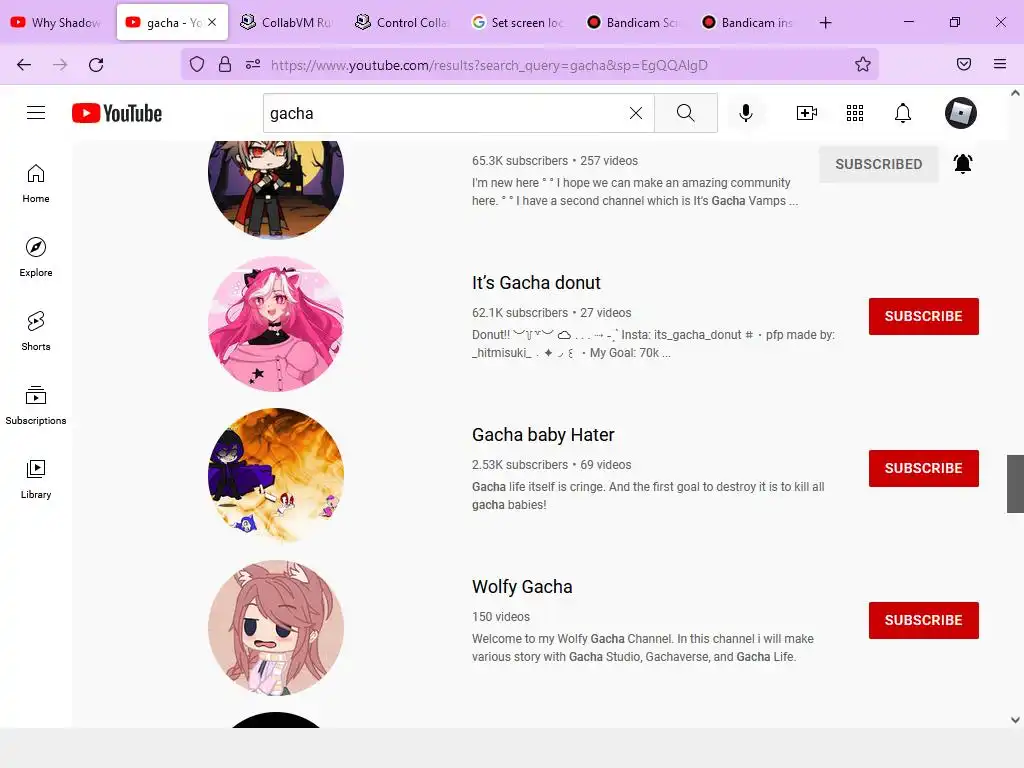This screenshot has width=1024, height=768.
Task: Click '150 videos' text
Action: pos(501,617)
